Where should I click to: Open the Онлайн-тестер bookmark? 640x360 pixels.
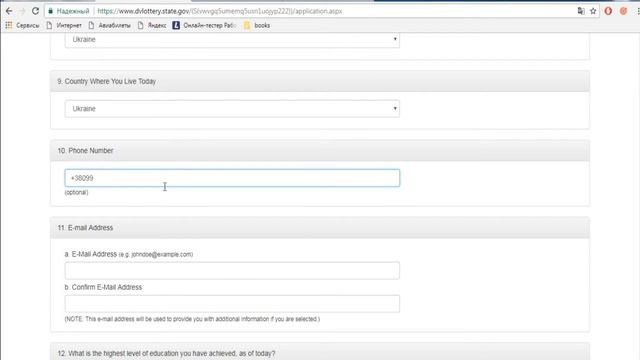204,25
